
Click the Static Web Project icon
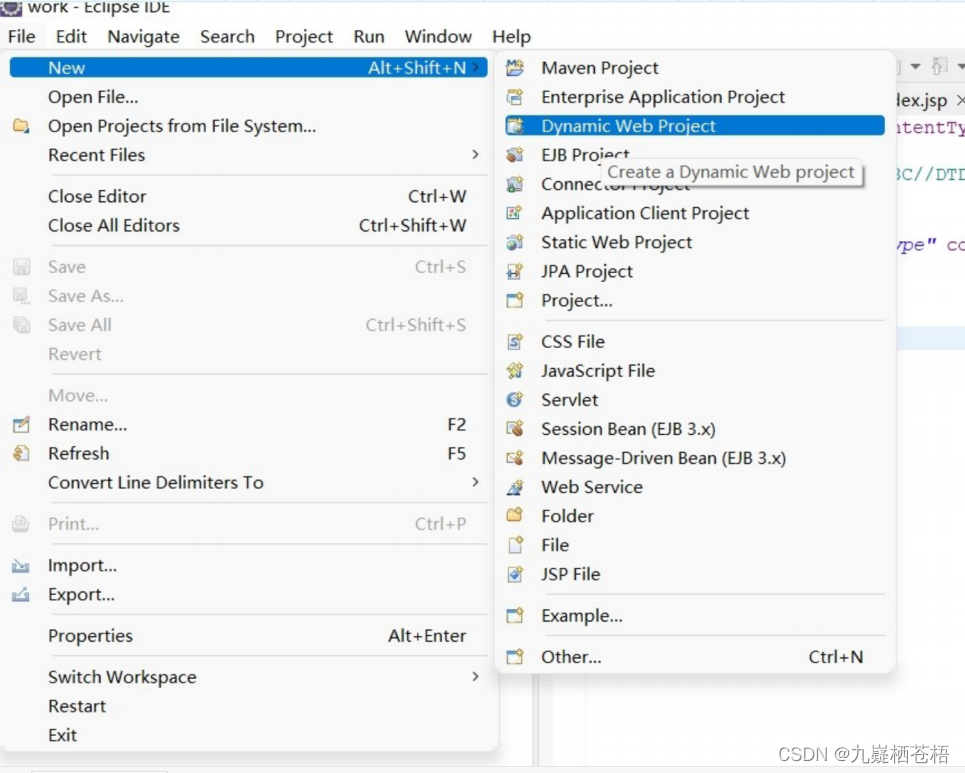[515, 242]
